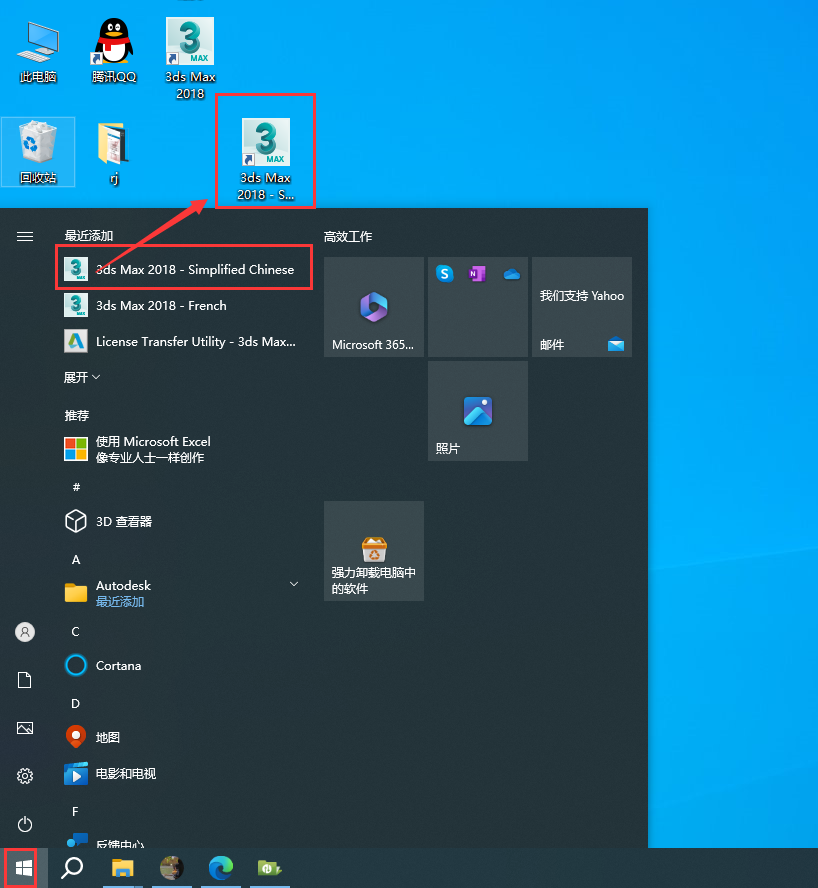Open 使用 Microsoft Excel recommendation
Screen dimensions: 818x888
pos(184,449)
